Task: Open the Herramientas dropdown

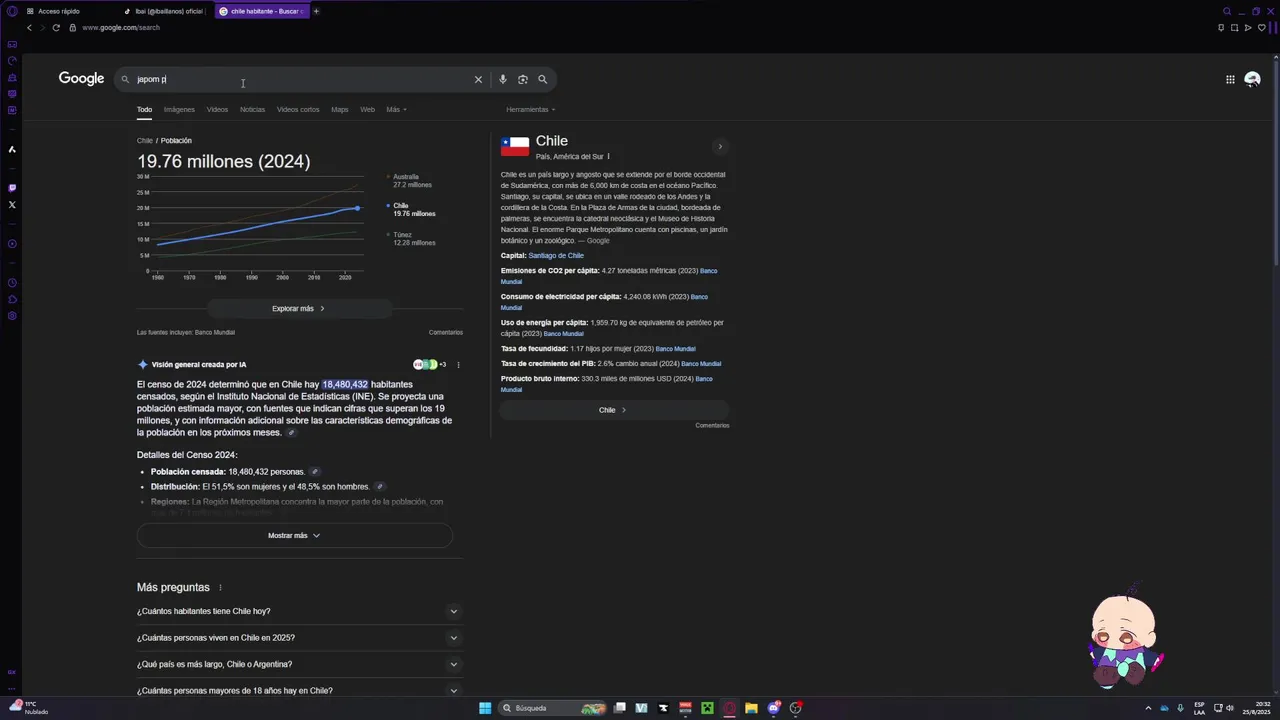Action: coord(530,110)
